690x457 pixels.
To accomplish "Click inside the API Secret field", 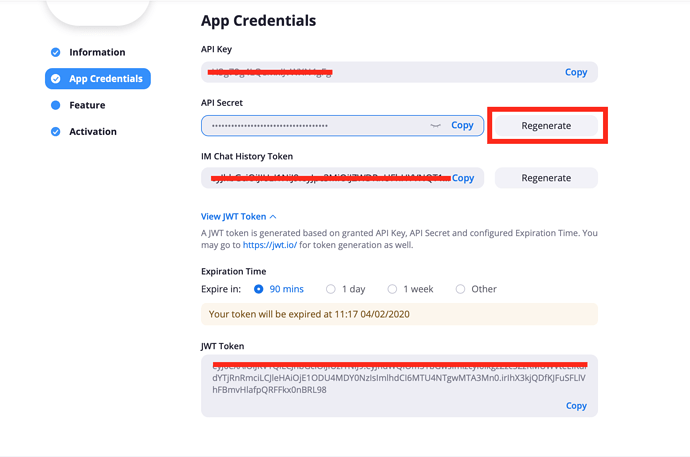I will [x=310, y=126].
